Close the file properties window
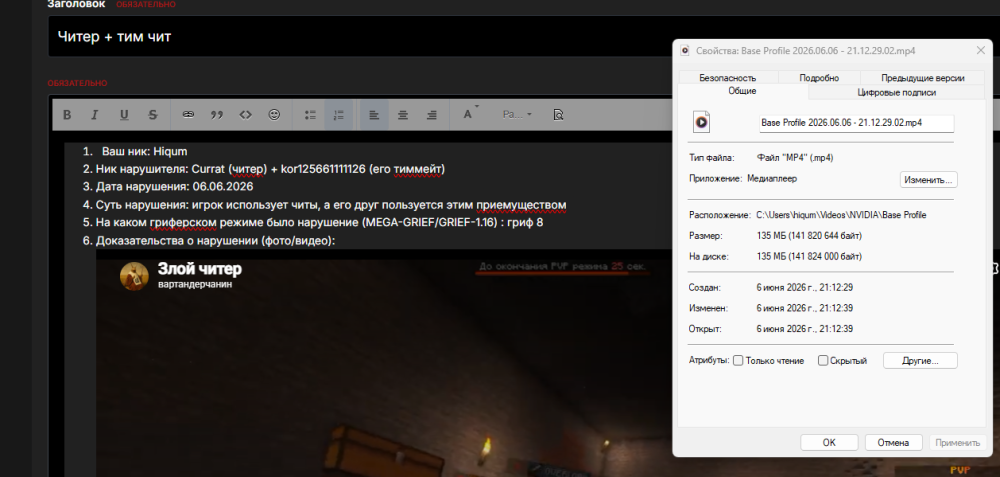Screen dimensions: 1000x477 click(981, 50)
